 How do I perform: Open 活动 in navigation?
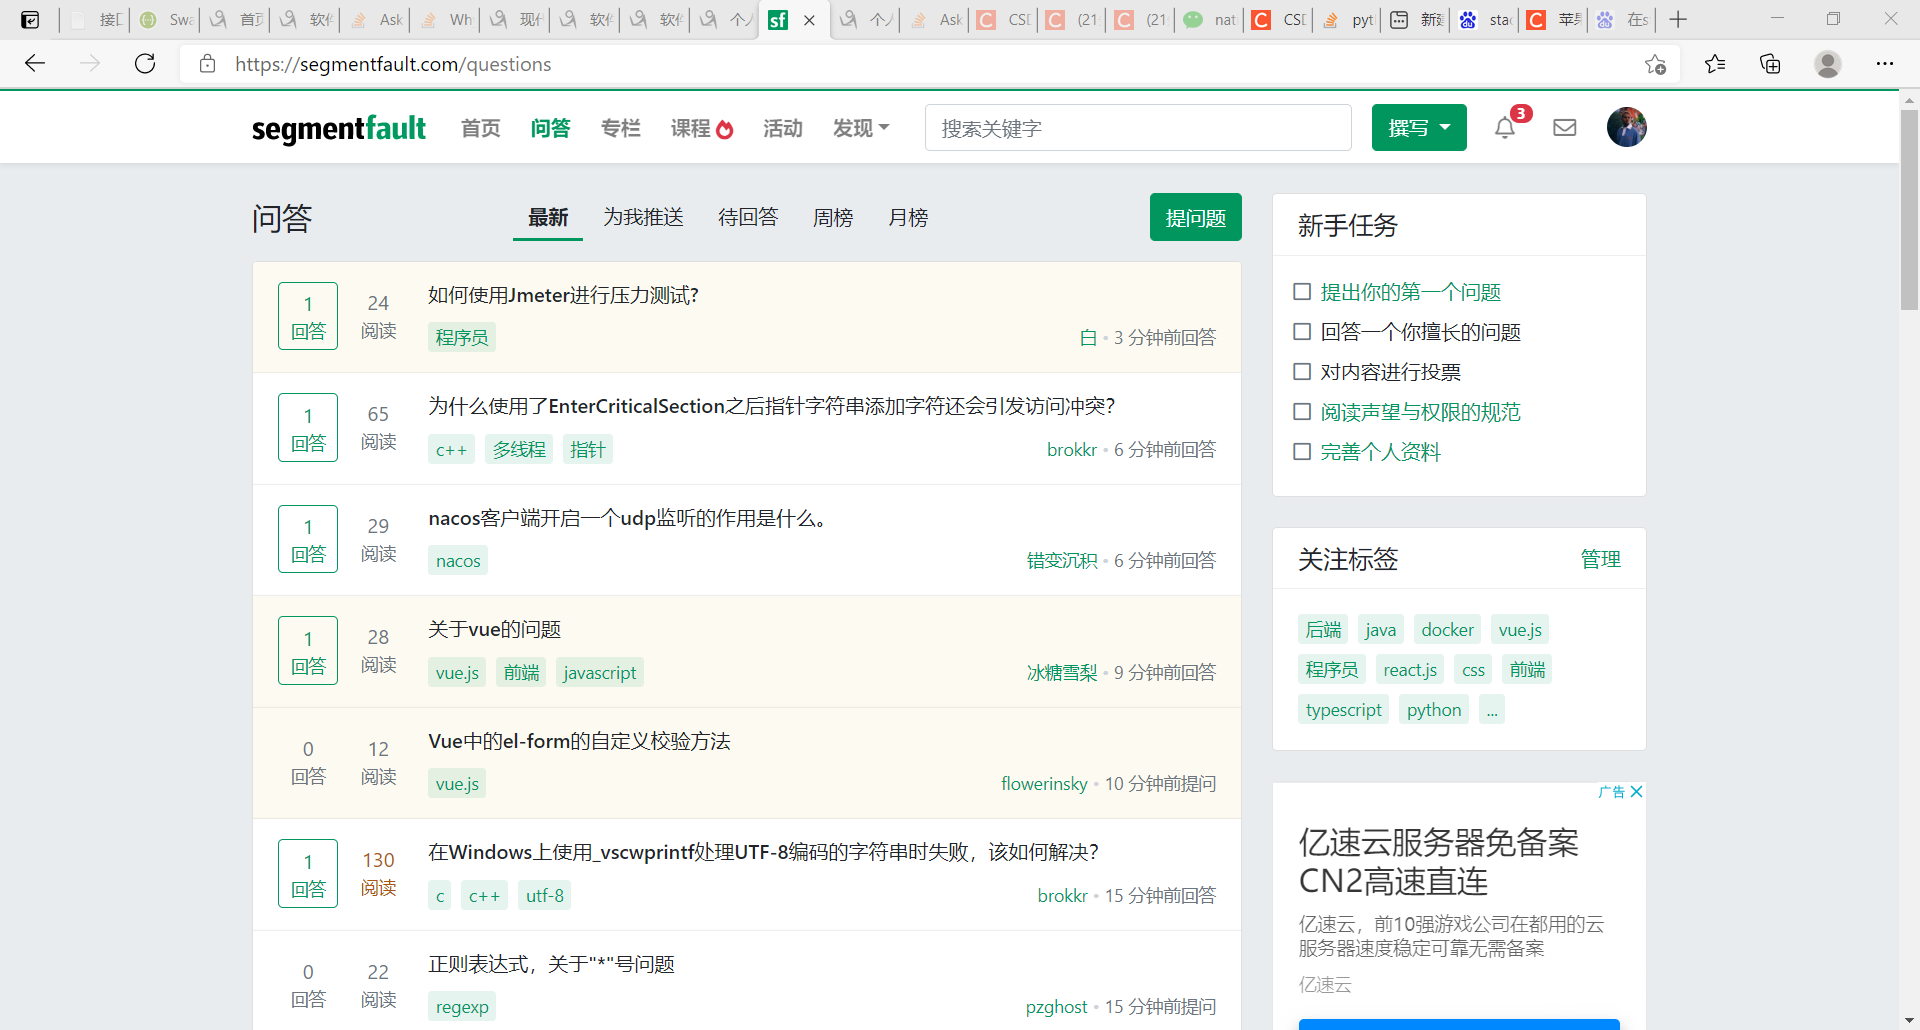pyautogui.click(x=782, y=128)
